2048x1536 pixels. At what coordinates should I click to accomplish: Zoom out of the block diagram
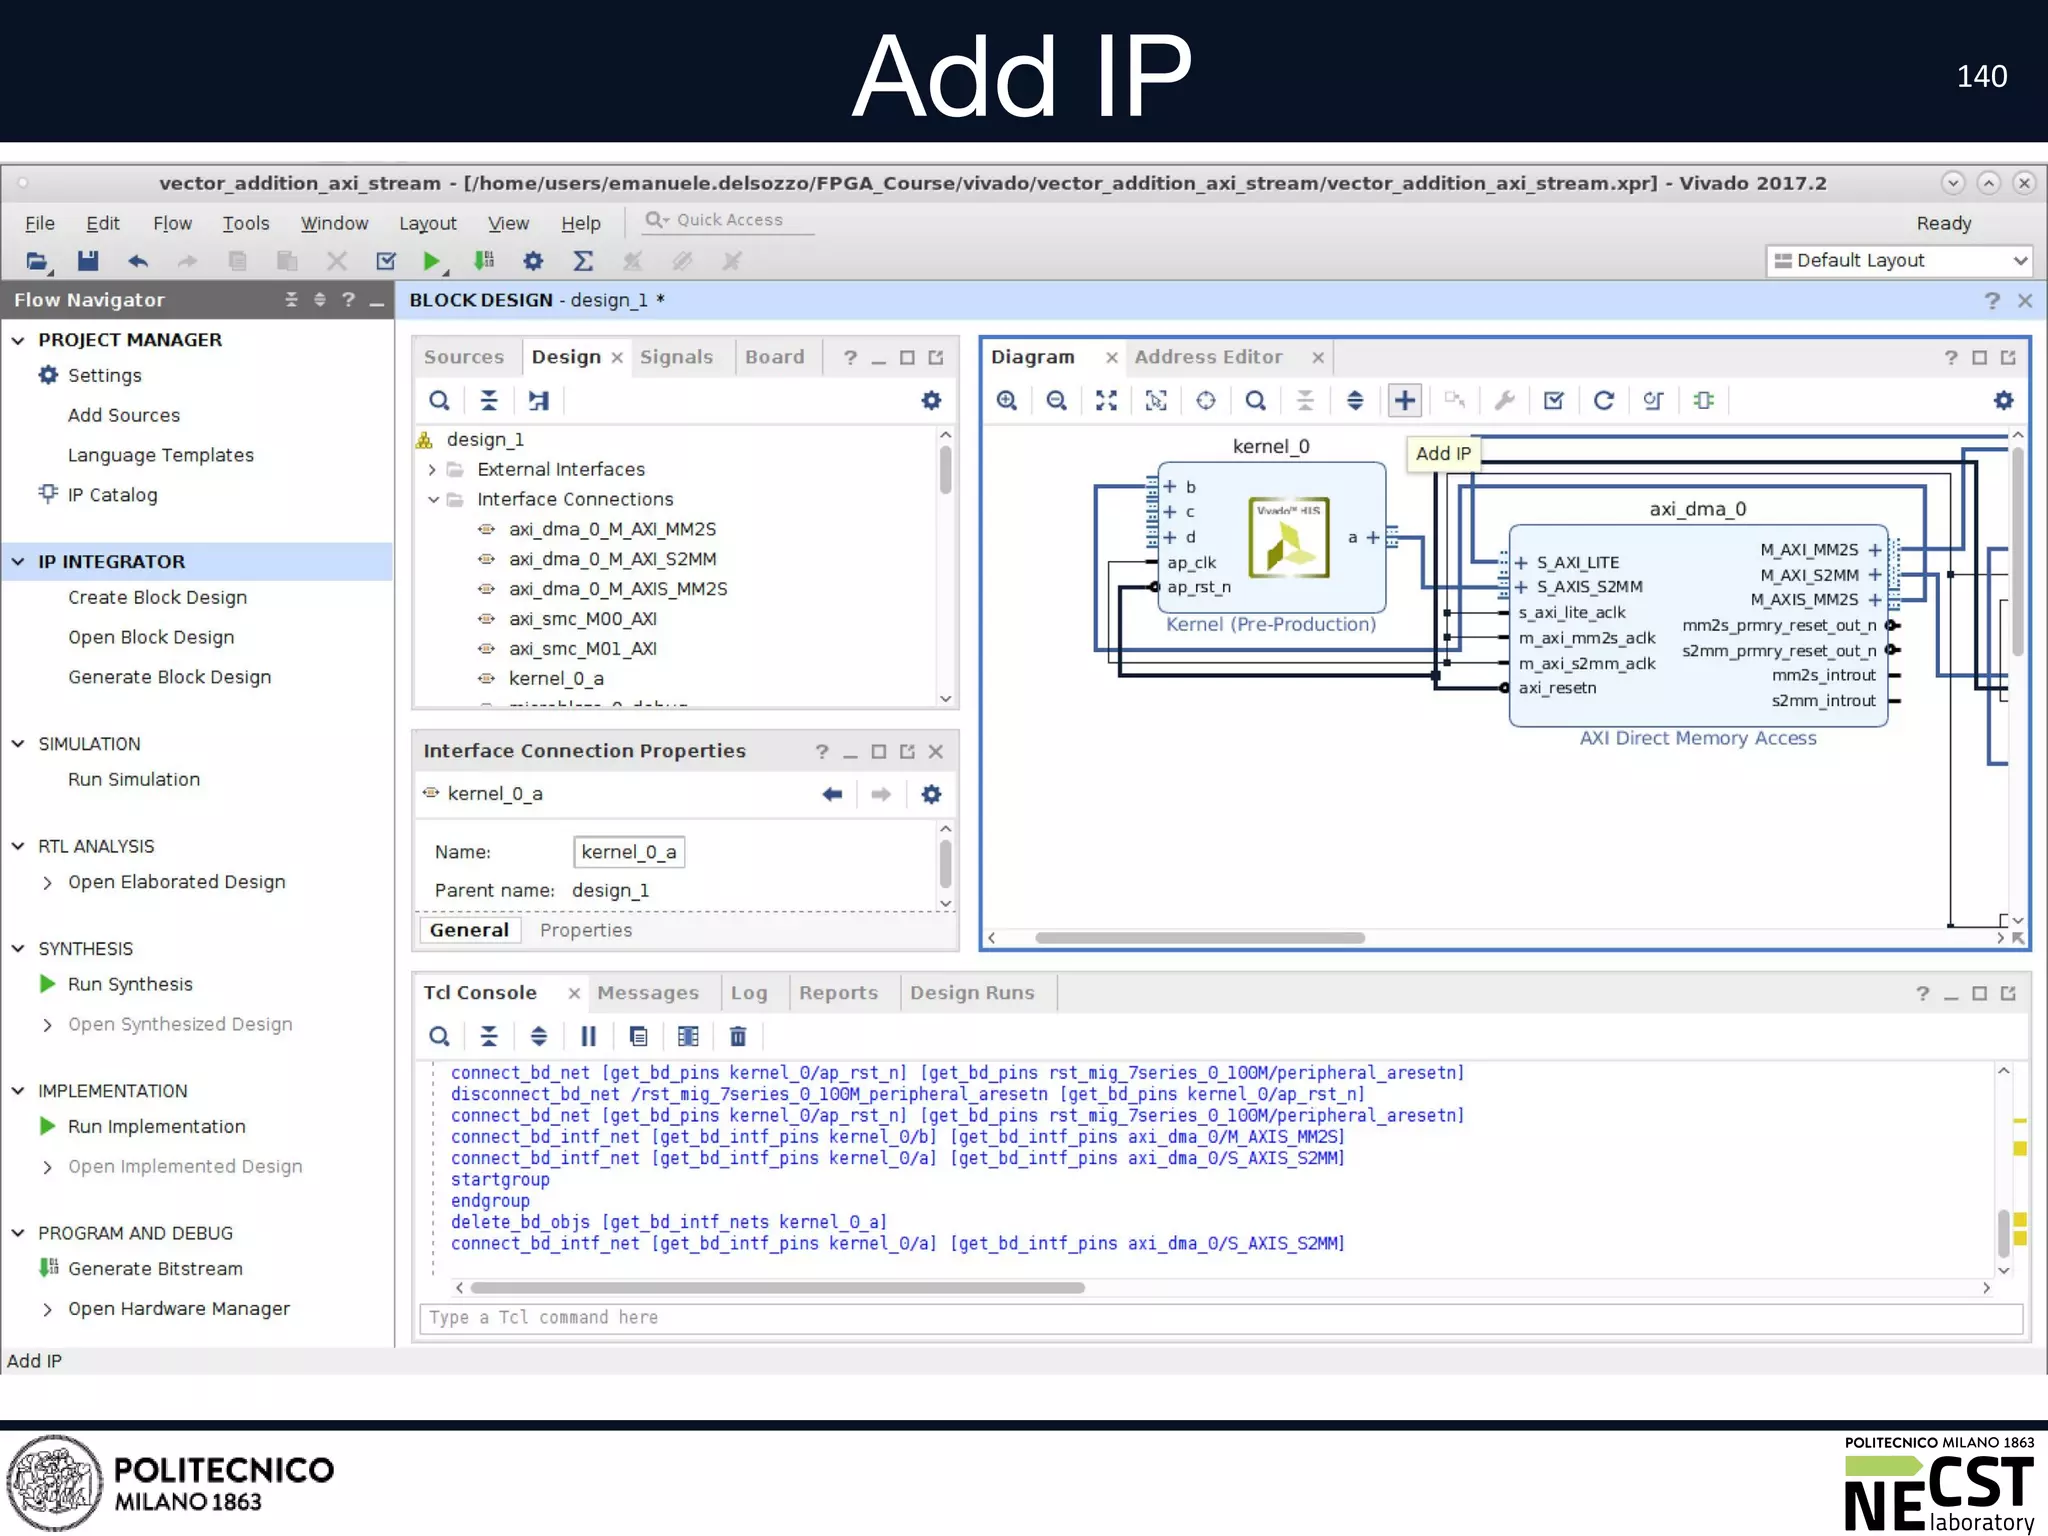(1056, 401)
